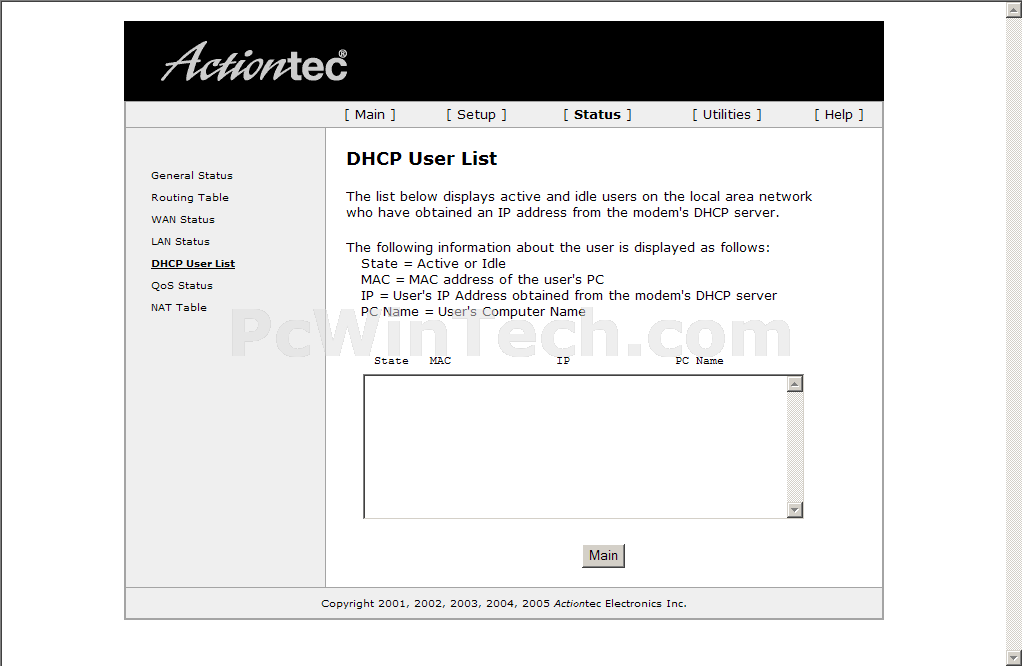Select the Status tab
1022x666 pixels.
click(x=597, y=115)
